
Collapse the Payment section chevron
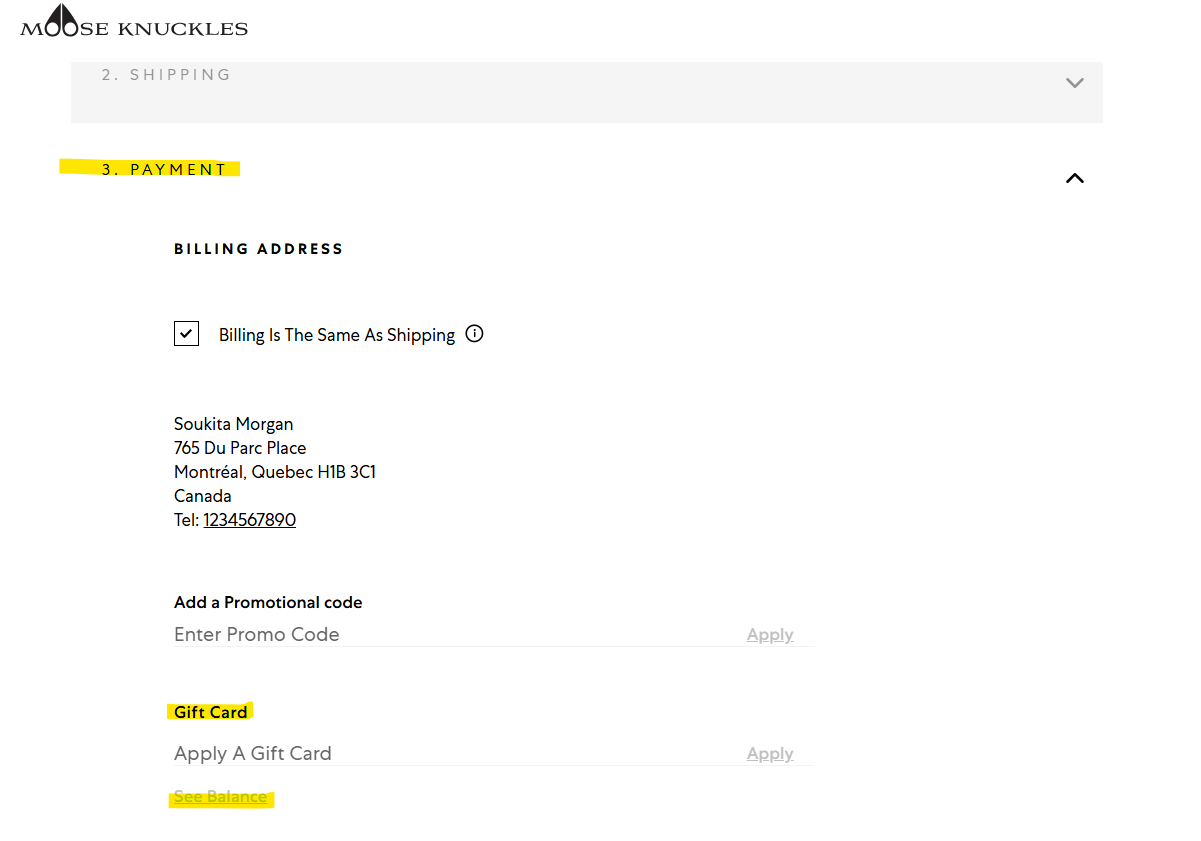coord(1075,178)
